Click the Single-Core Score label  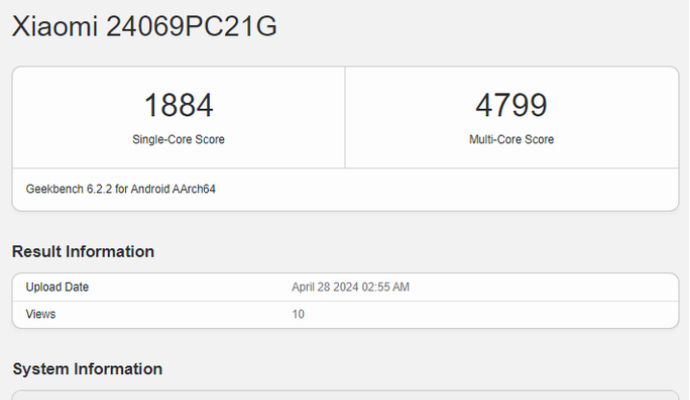click(x=179, y=139)
